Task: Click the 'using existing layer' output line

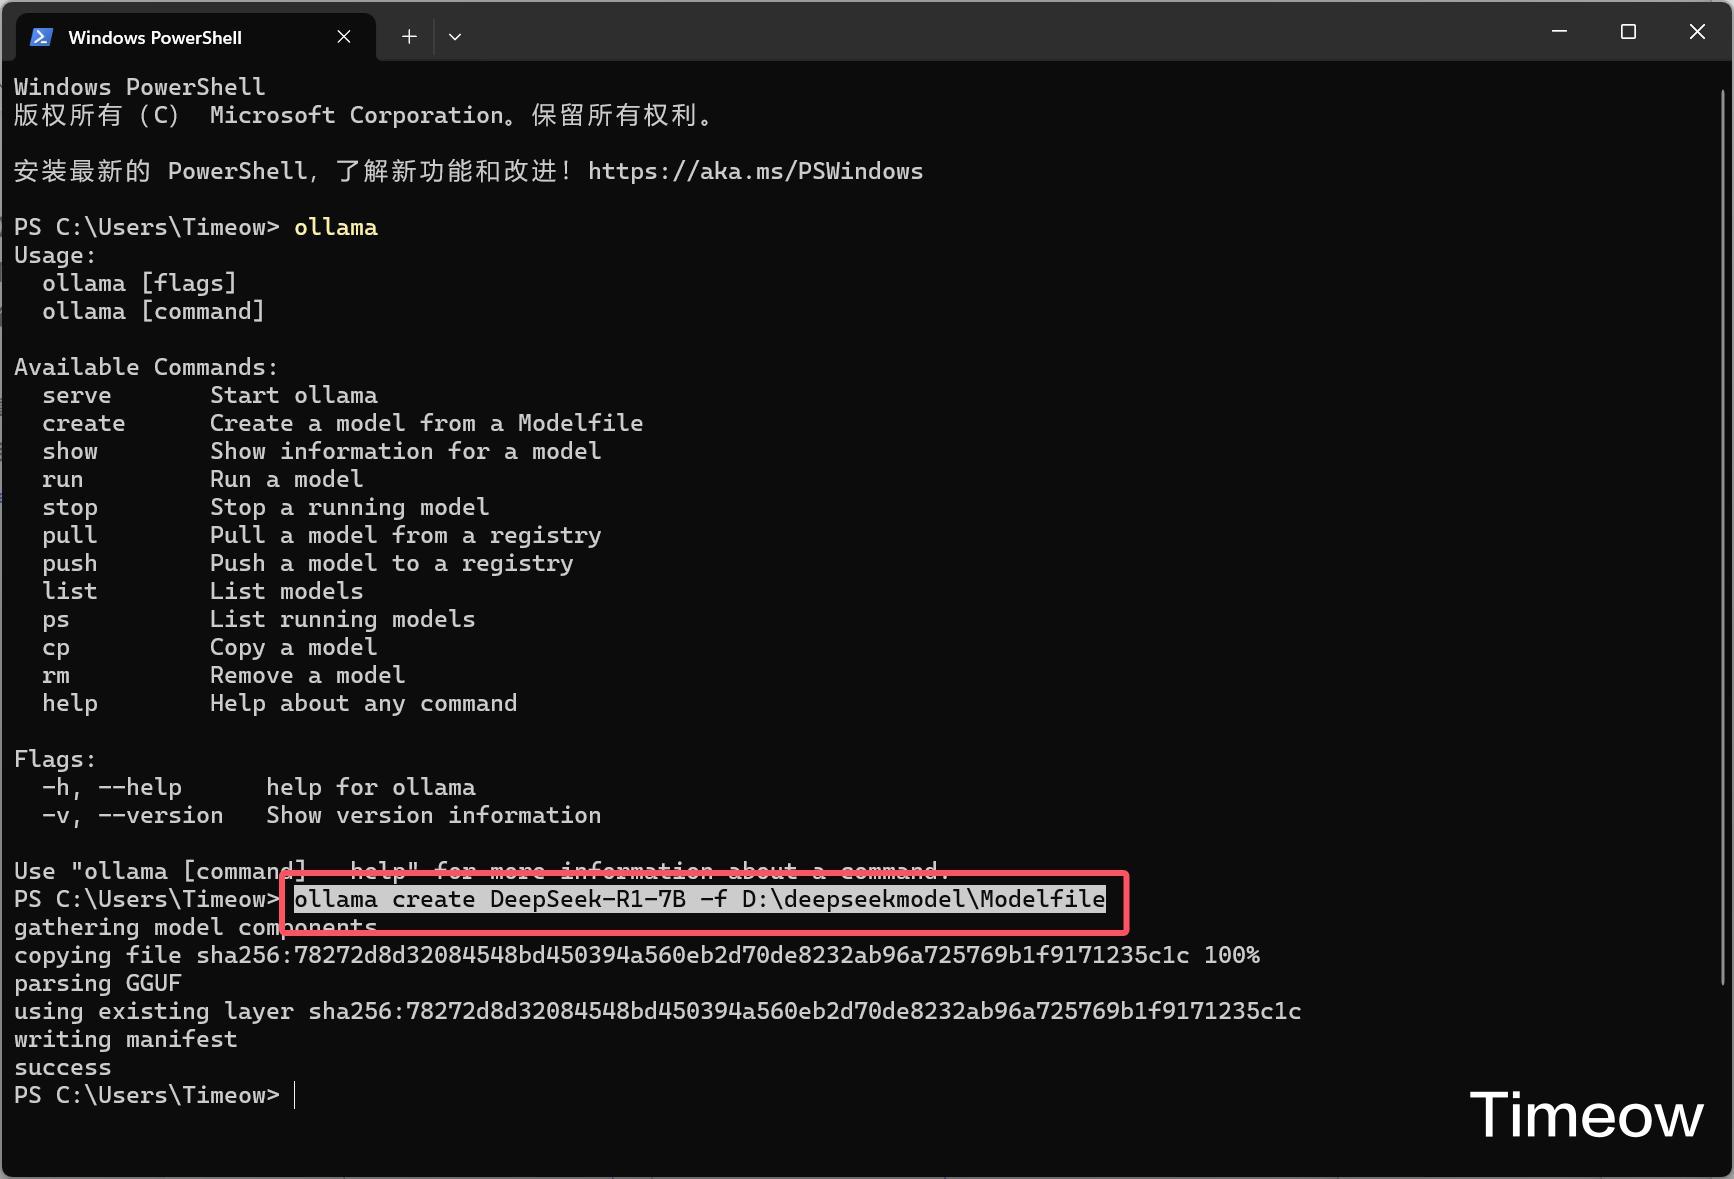Action: pyautogui.click(x=658, y=1011)
